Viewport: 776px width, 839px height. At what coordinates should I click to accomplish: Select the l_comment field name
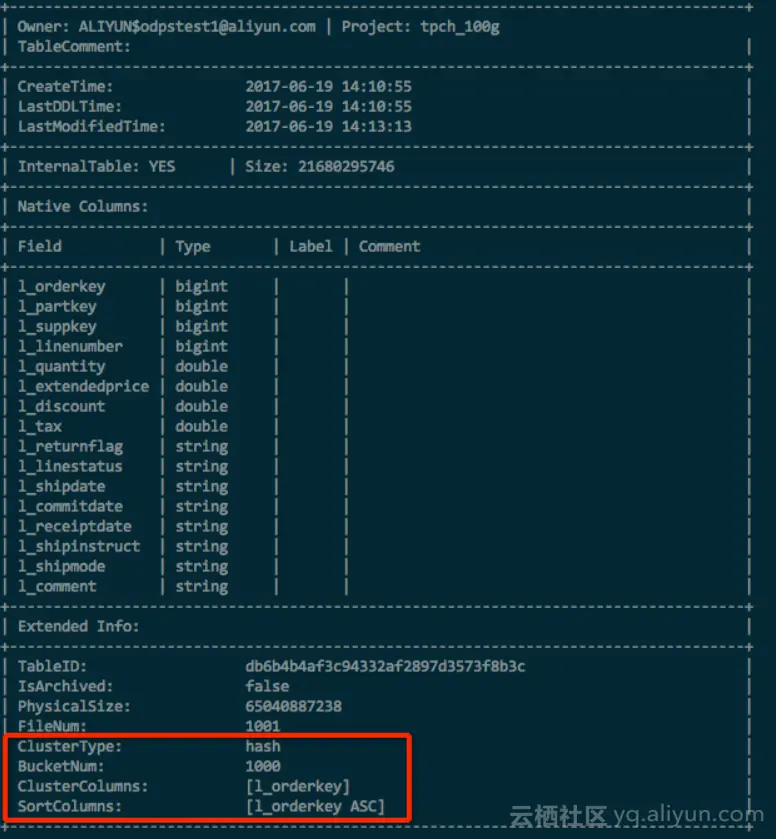coord(57,586)
